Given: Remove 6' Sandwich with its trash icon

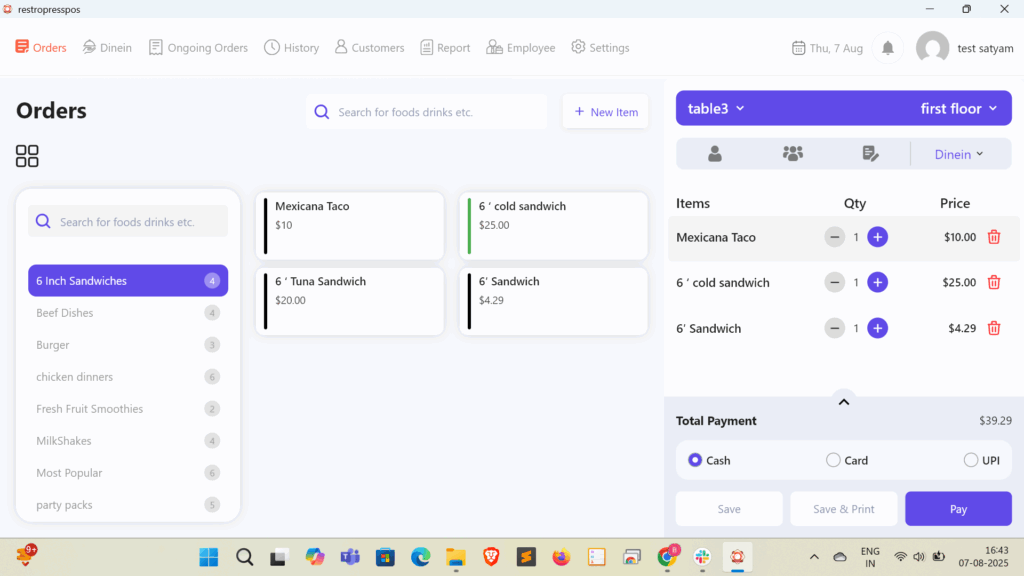Looking at the screenshot, I should coord(993,328).
